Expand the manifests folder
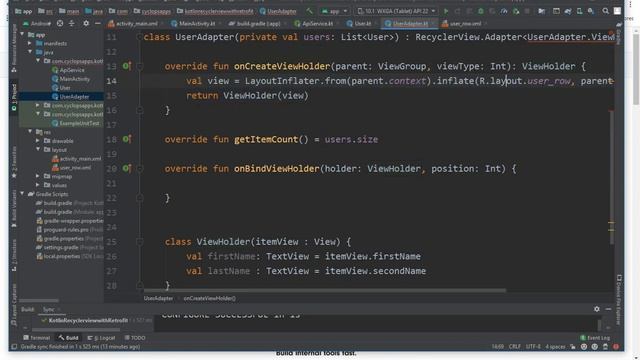This screenshot has width=640, height=360. click(x=30, y=43)
